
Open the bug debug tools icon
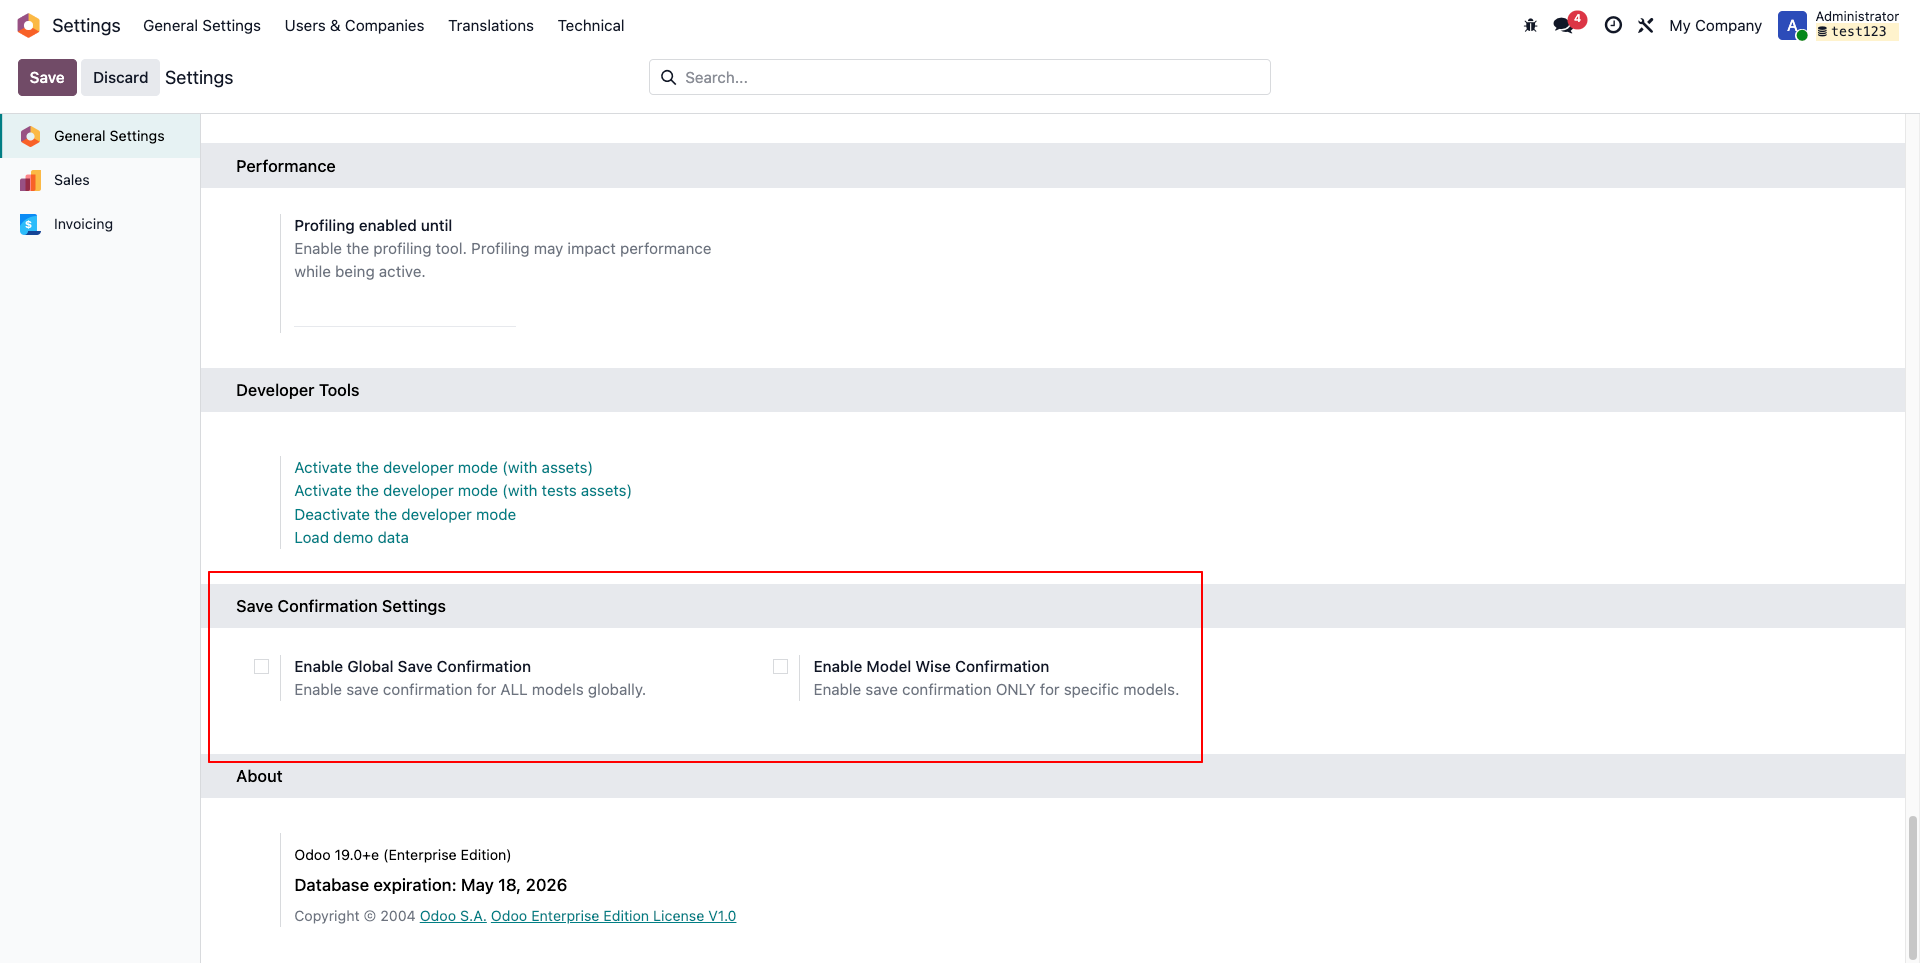pos(1530,25)
